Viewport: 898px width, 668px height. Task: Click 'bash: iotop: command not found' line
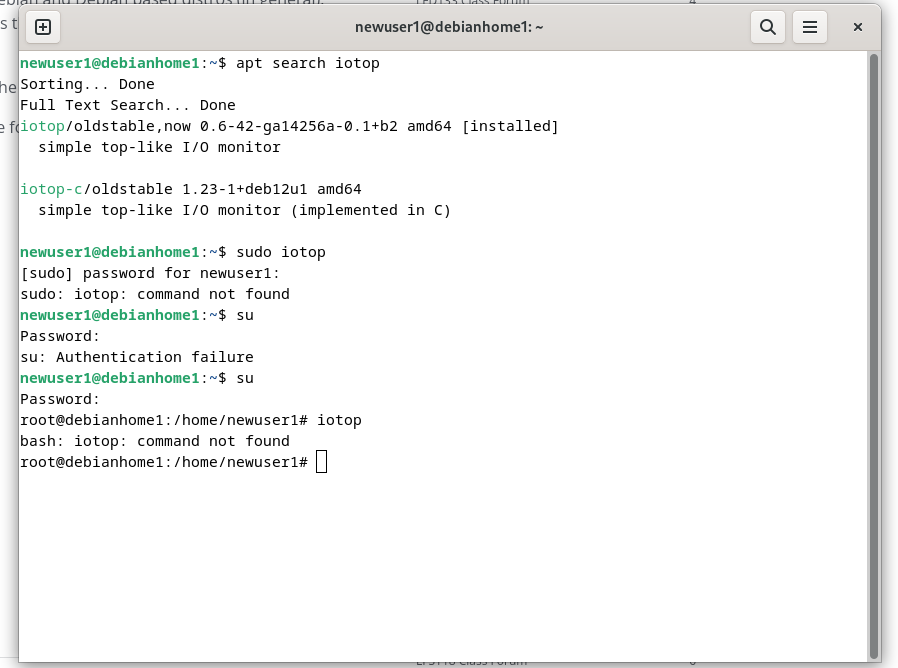[155, 441]
